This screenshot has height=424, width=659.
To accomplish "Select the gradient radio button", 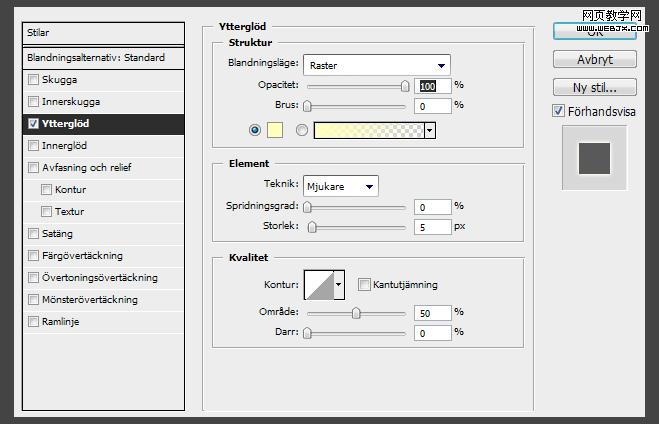I will point(302,130).
